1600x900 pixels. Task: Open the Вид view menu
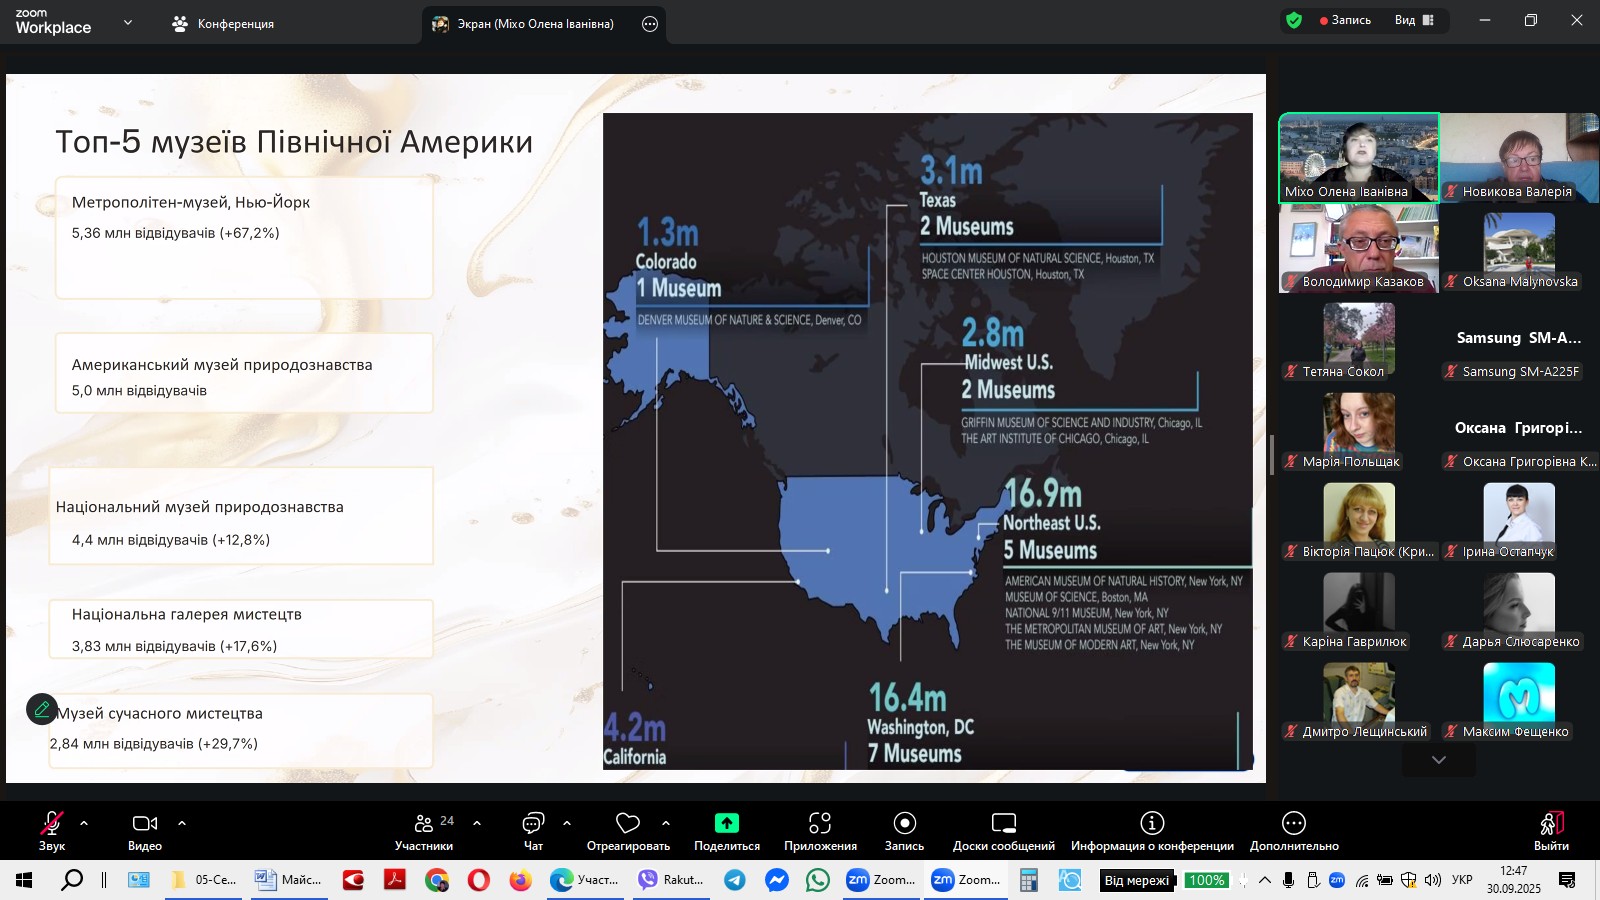tap(1414, 20)
